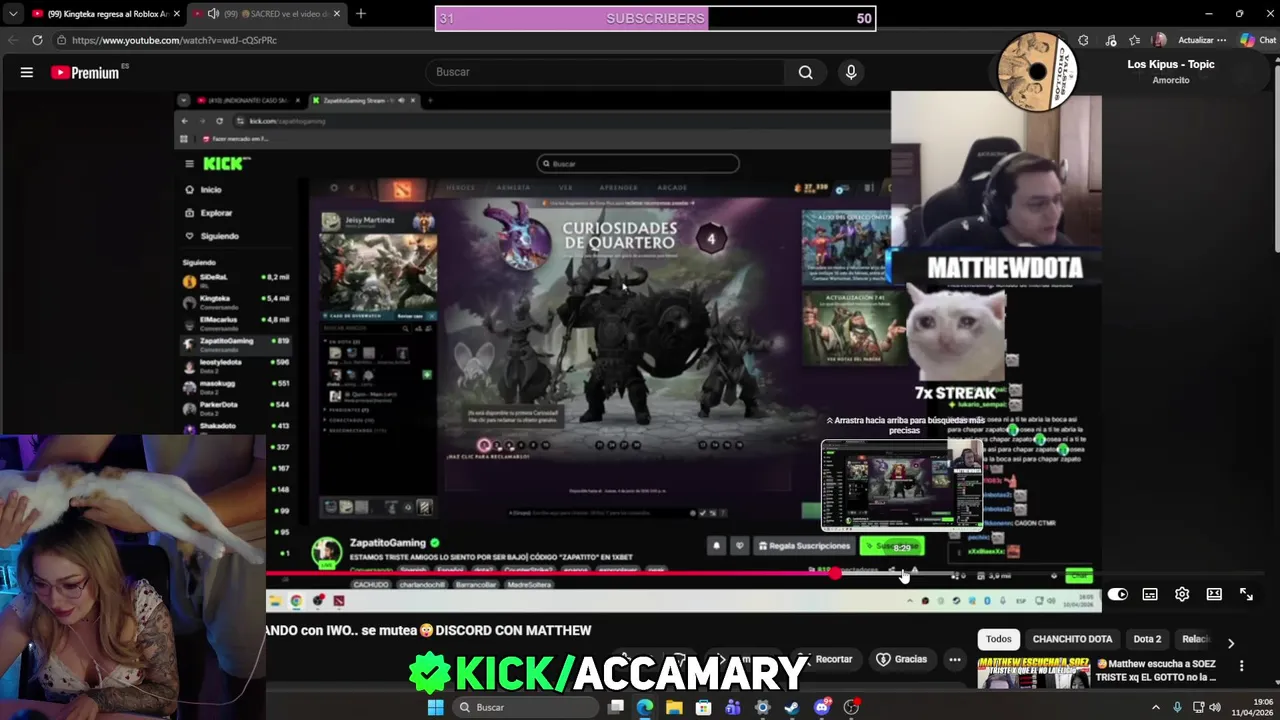Open the YouTube guide hamburger menu

[27, 72]
